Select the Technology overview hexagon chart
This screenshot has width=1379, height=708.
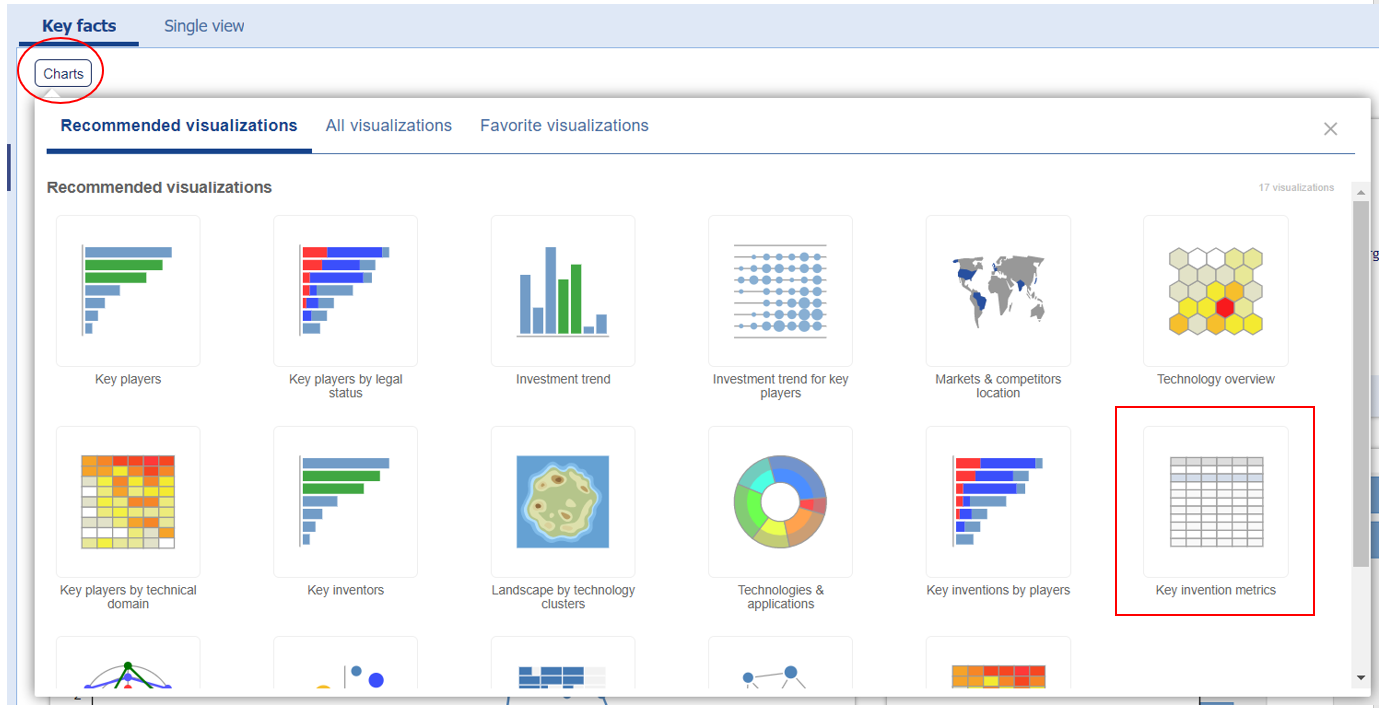[x=1216, y=291]
